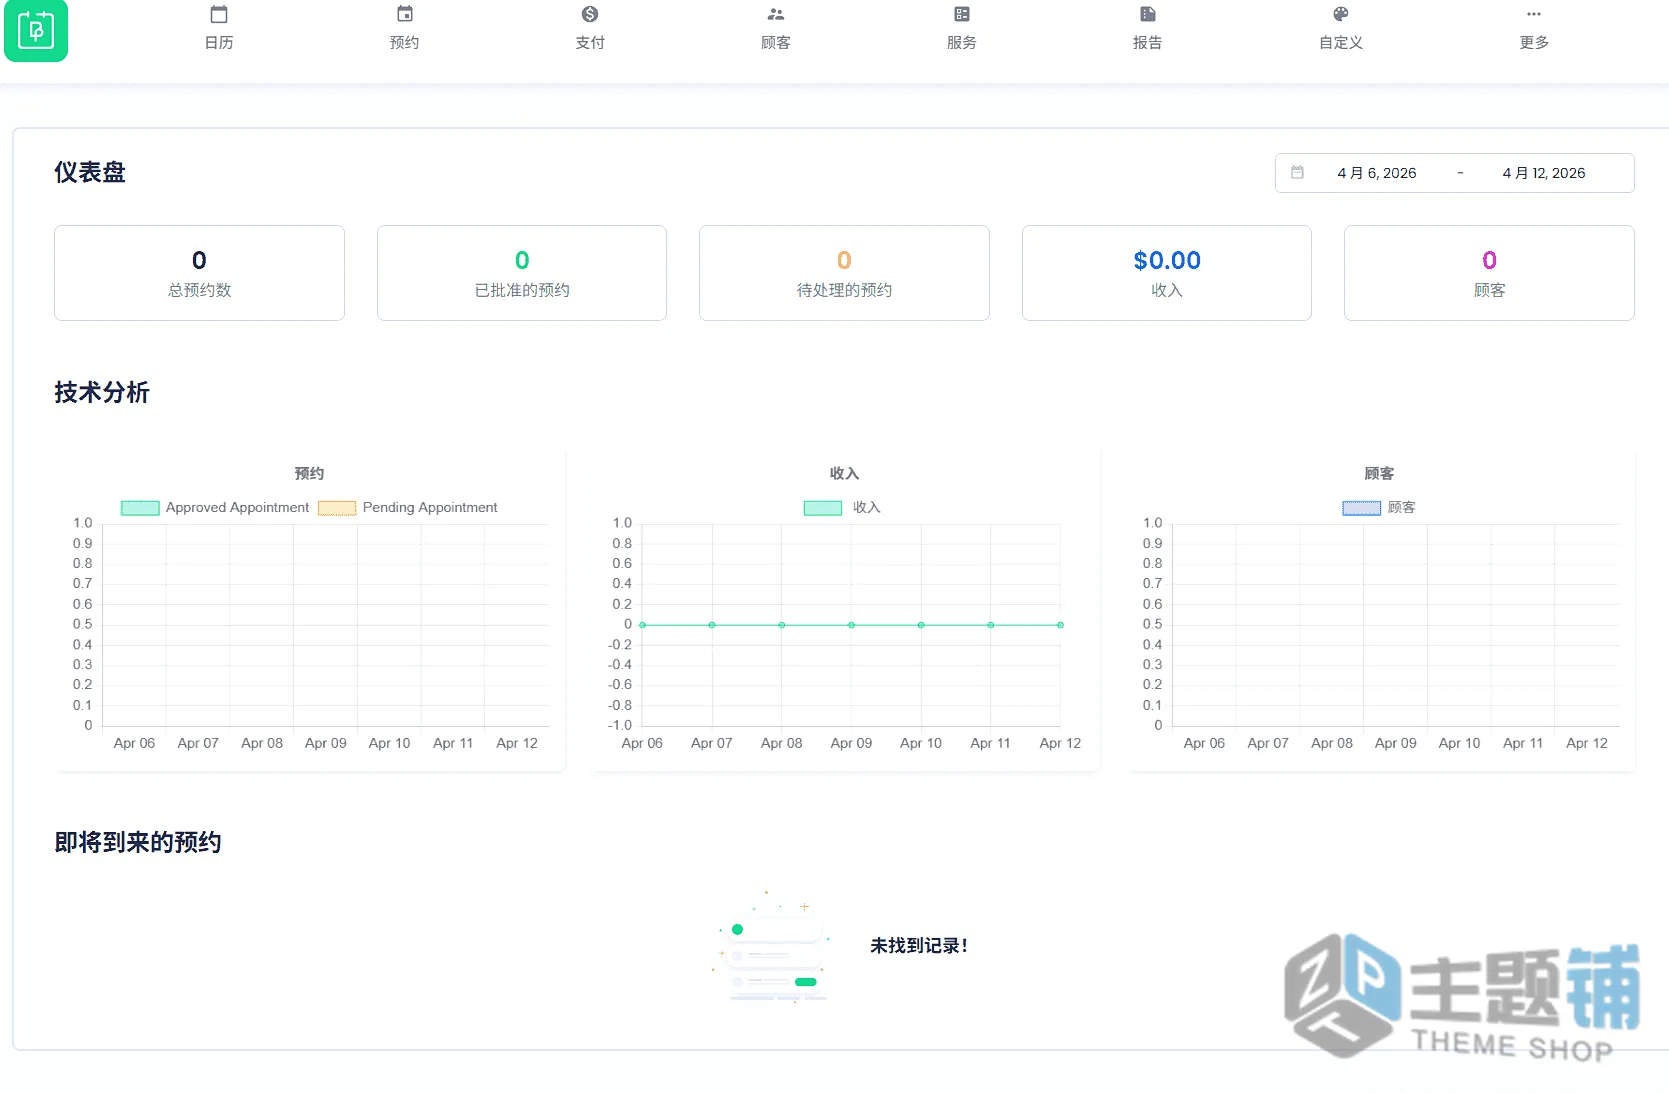Click the calendar icon in date range field
Image resolution: width=1669 pixels, height=1093 pixels.
[1297, 172]
